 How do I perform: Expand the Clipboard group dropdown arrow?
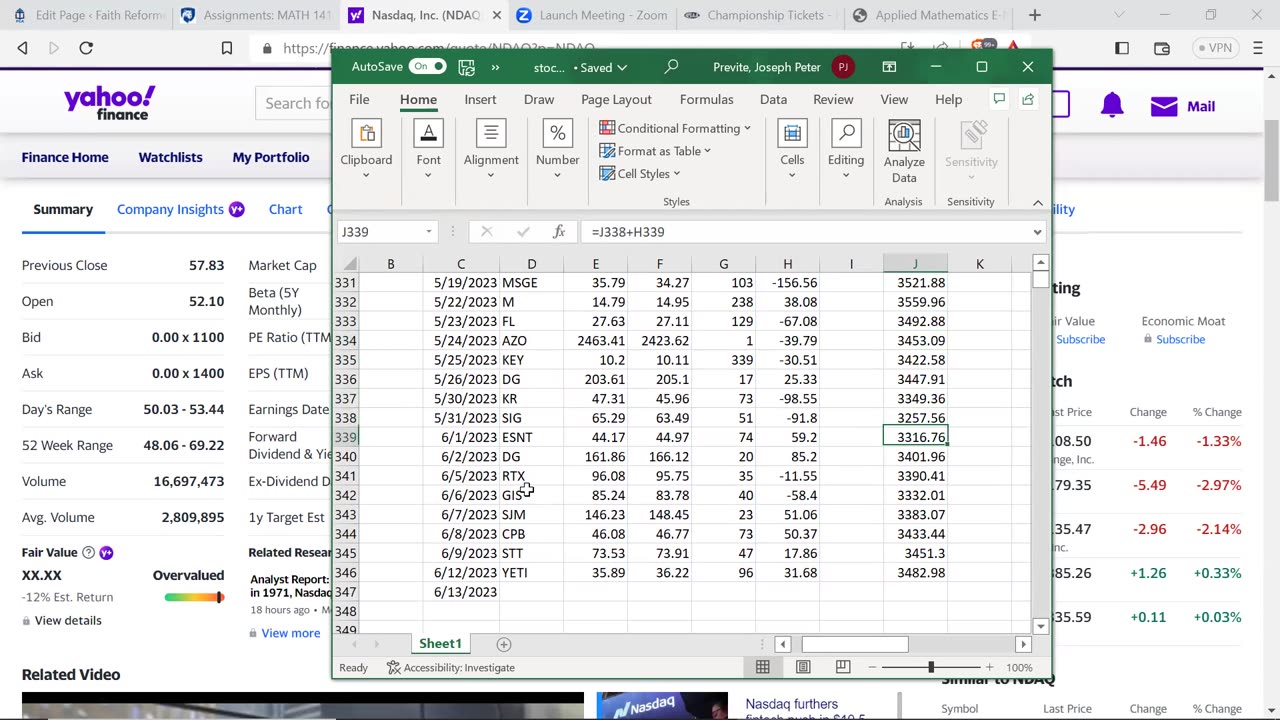[x=366, y=176]
